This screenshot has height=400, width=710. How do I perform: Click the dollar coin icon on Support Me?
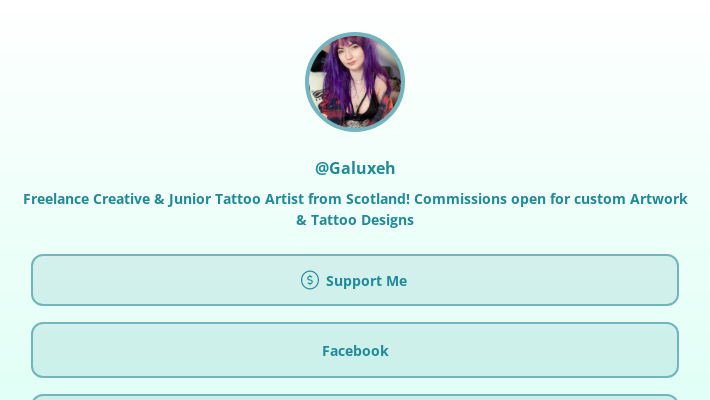(310, 280)
